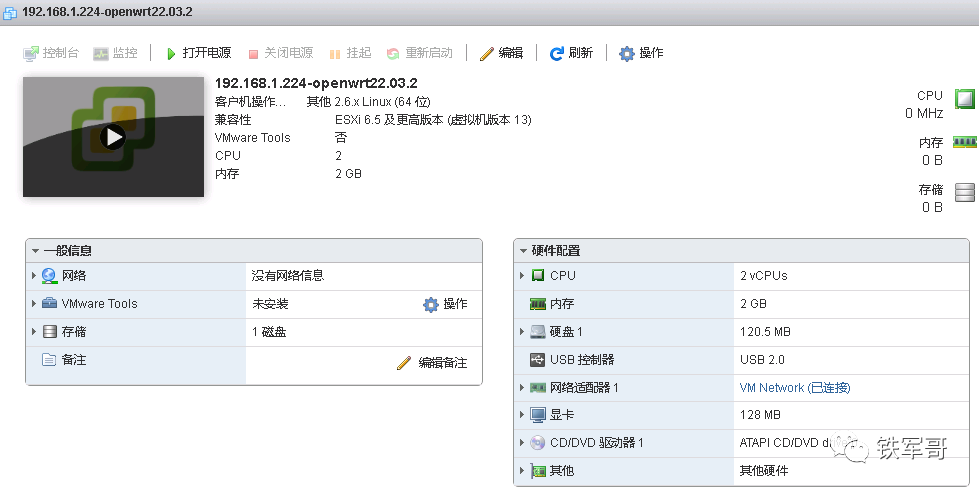Screen dimensions: 979x491
Task: Click 其他 2.6.x Linux (64 位) text
Action: point(368,101)
